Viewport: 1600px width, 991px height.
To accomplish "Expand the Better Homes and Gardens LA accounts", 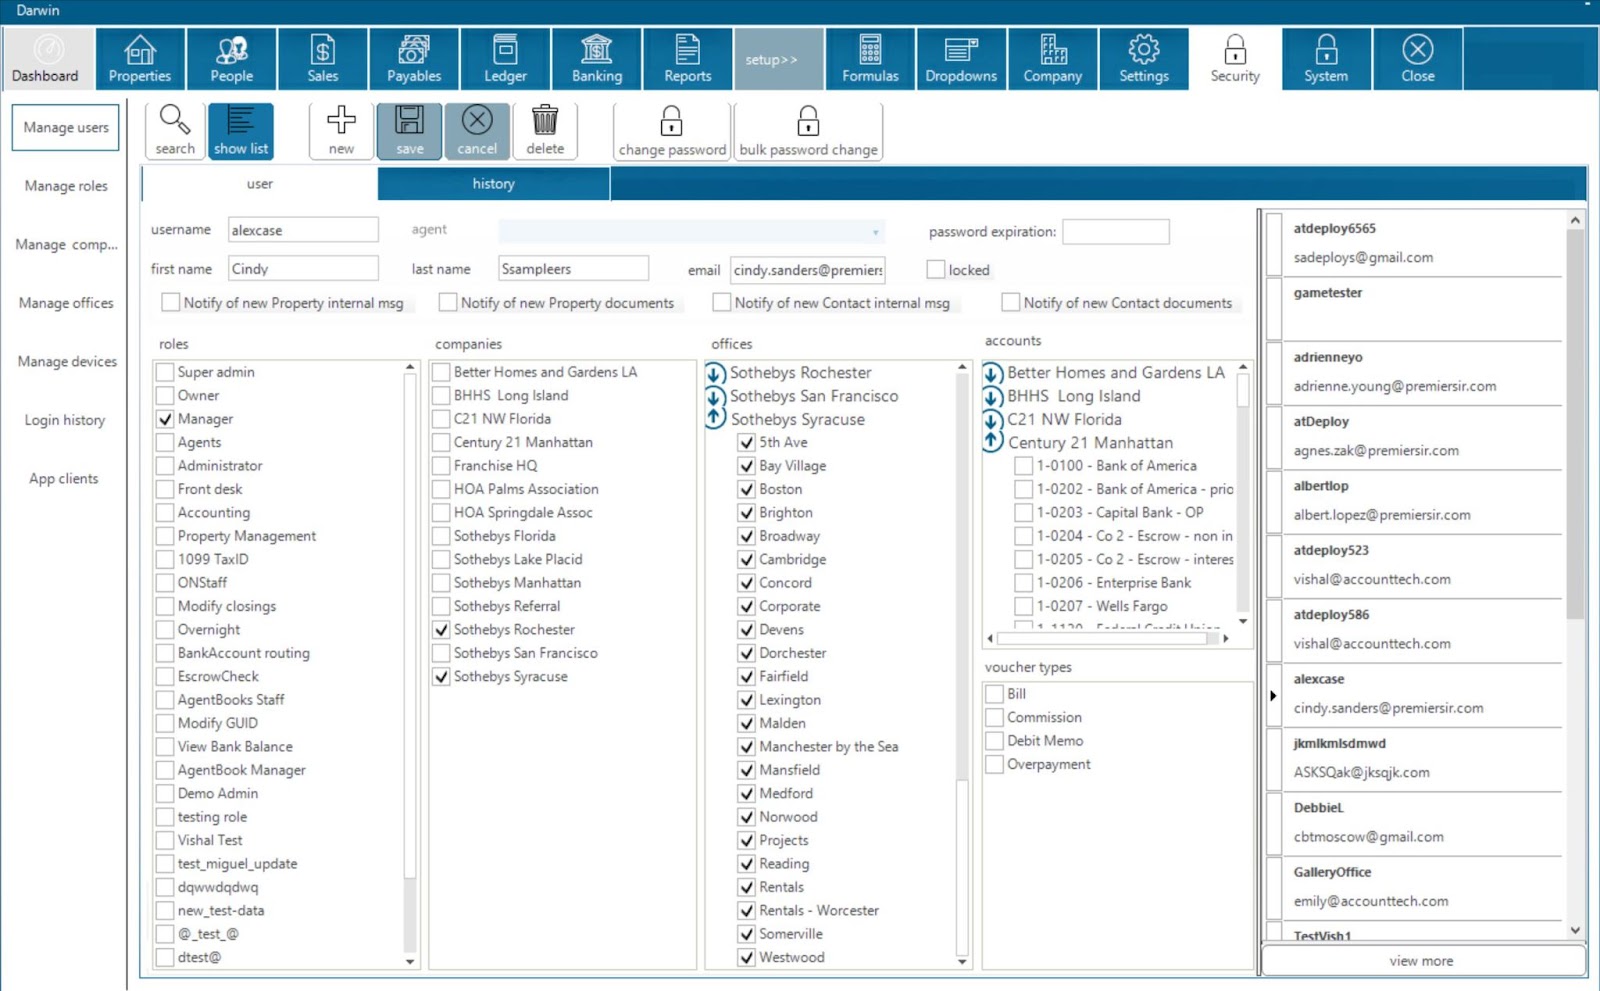I will 992,373.
